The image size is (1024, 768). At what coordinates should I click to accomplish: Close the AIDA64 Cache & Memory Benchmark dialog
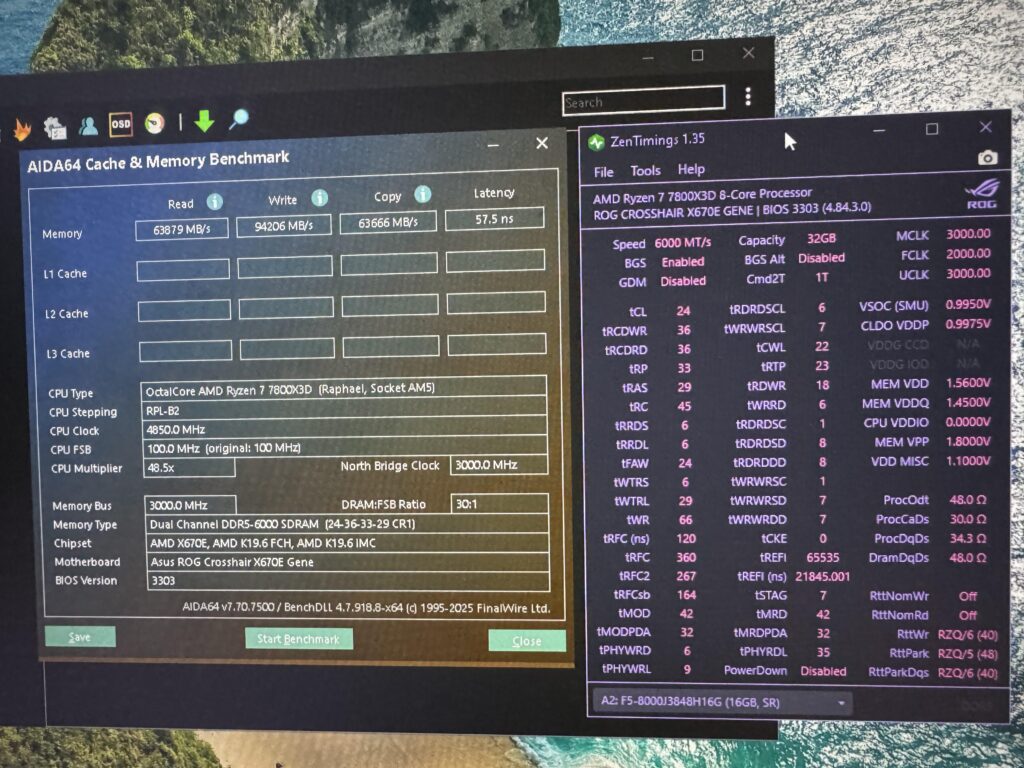click(541, 143)
